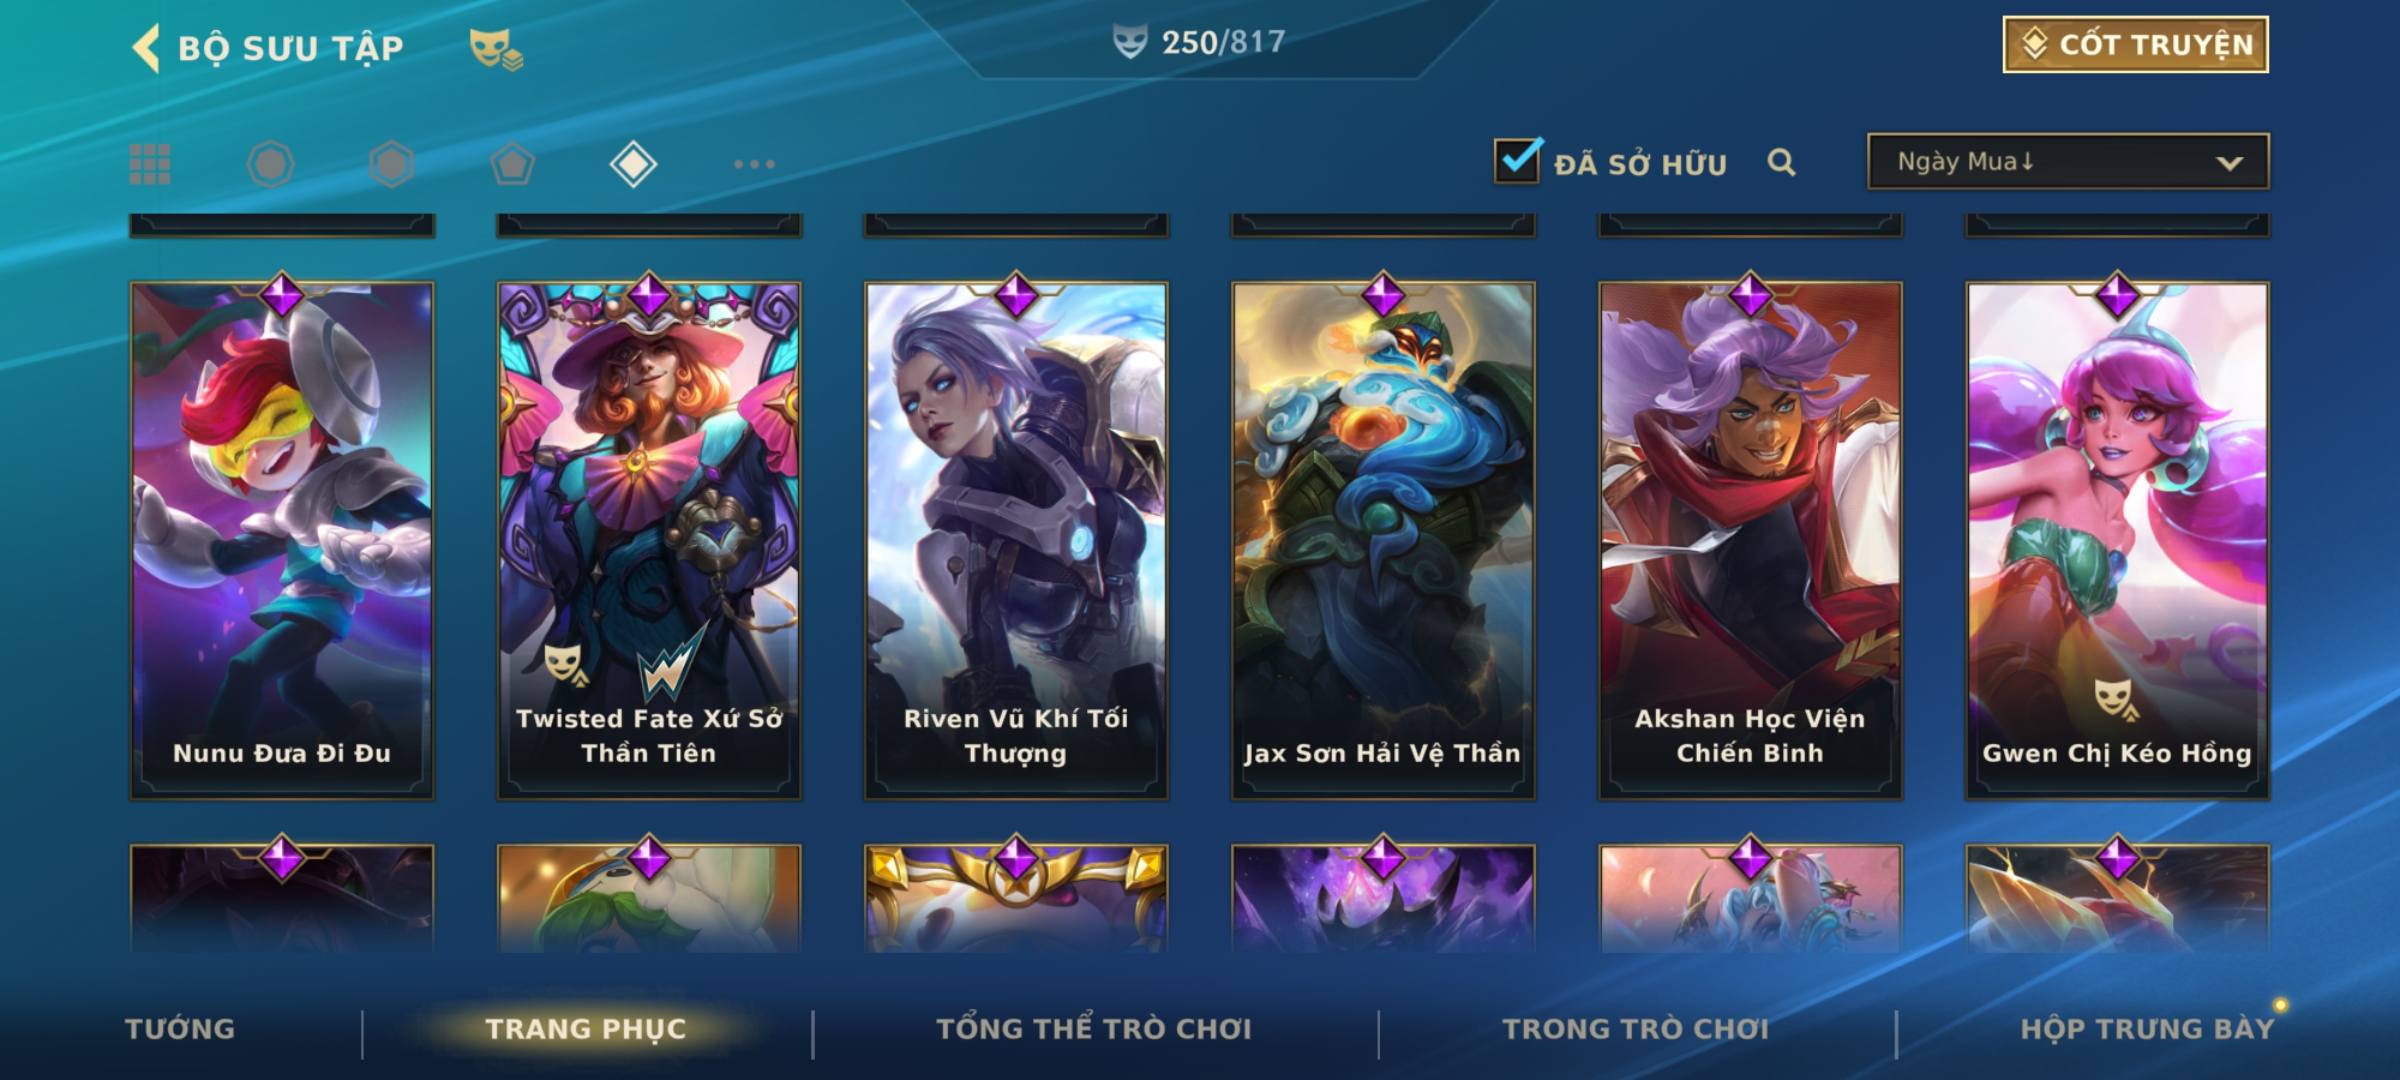Viewport: 2400px width, 1080px height.
Task: Open the Gwen Chị Kéo Hồng skin card
Action: (2118, 538)
